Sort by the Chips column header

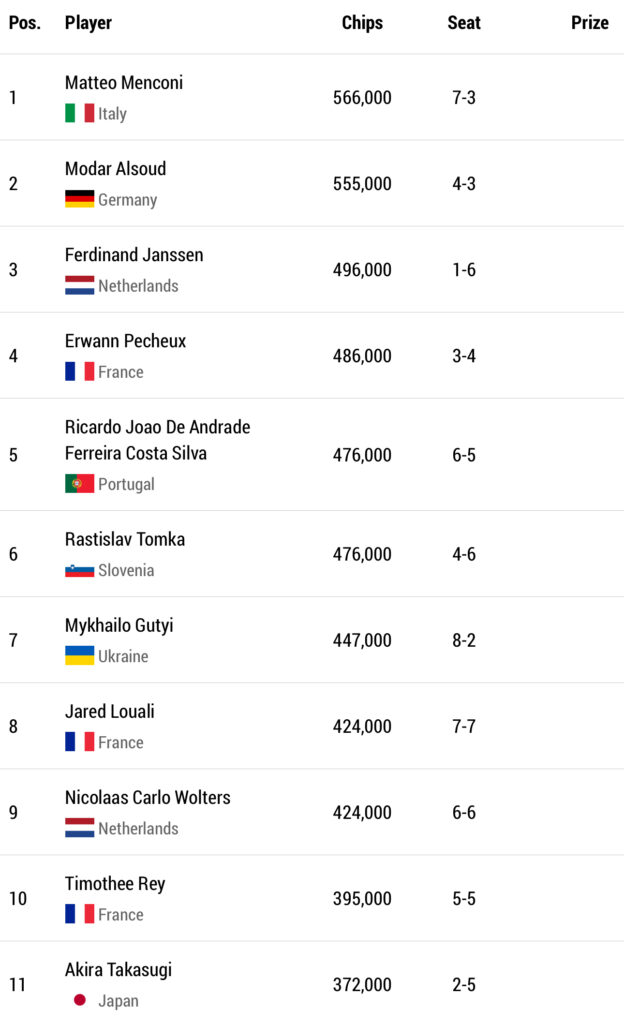[362, 23]
